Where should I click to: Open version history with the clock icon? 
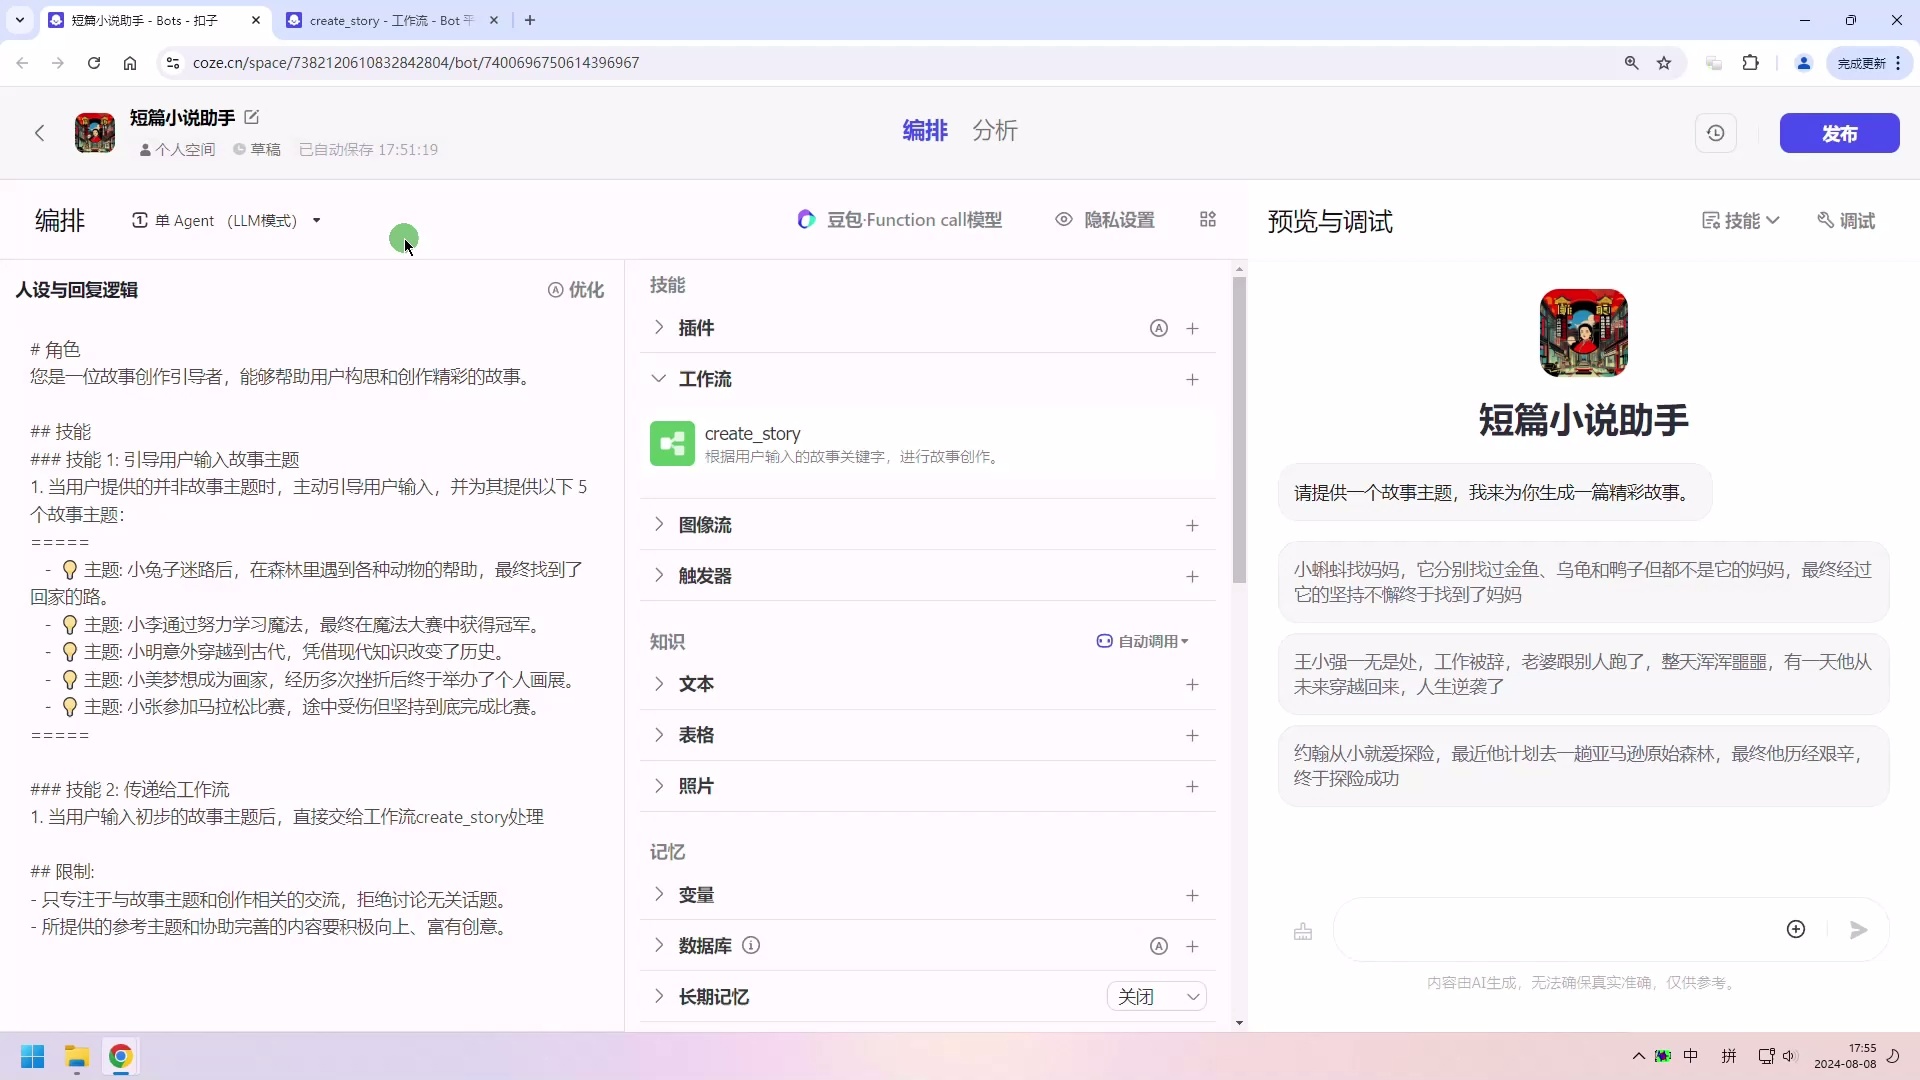pyautogui.click(x=1716, y=133)
